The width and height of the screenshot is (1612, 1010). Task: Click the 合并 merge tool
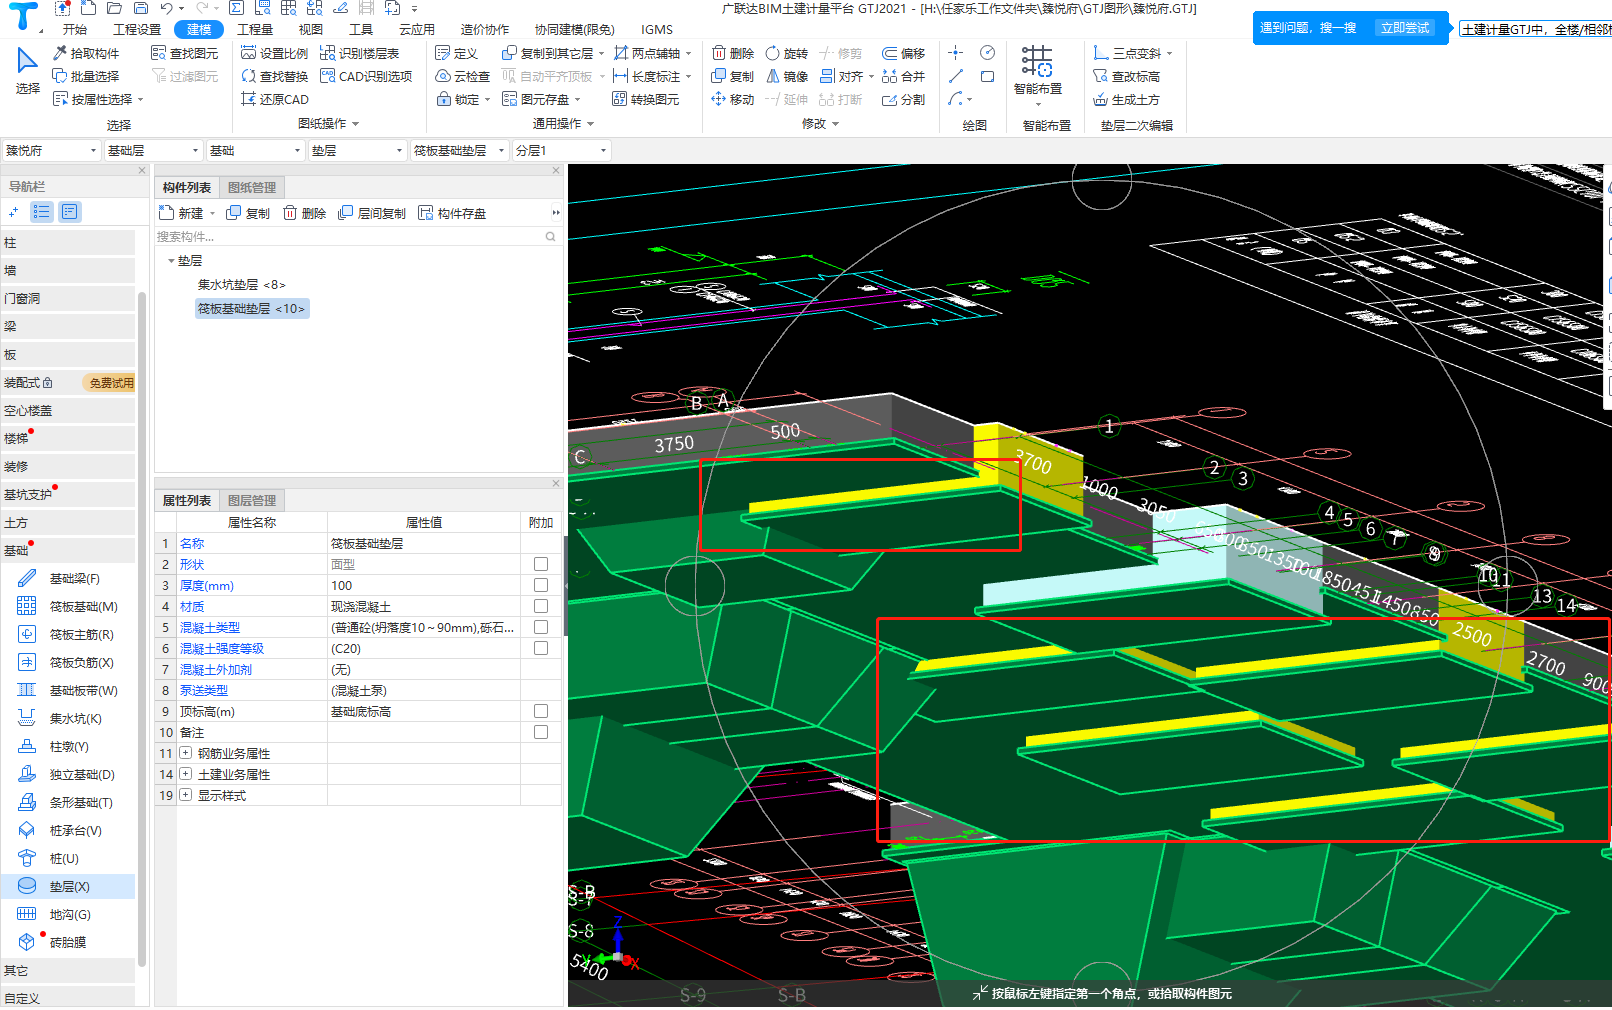904,76
